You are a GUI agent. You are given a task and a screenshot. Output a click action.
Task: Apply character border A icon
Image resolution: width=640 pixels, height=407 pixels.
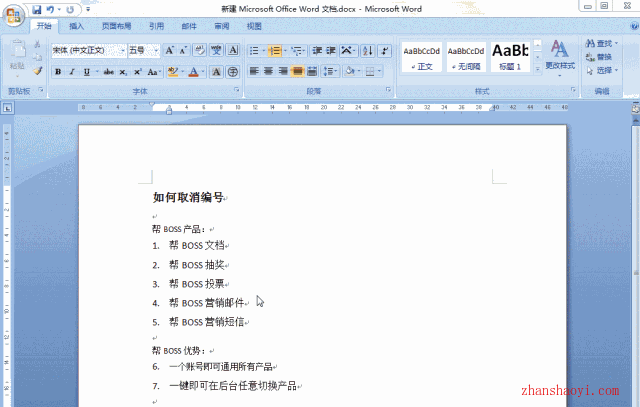pyautogui.click(x=233, y=51)
